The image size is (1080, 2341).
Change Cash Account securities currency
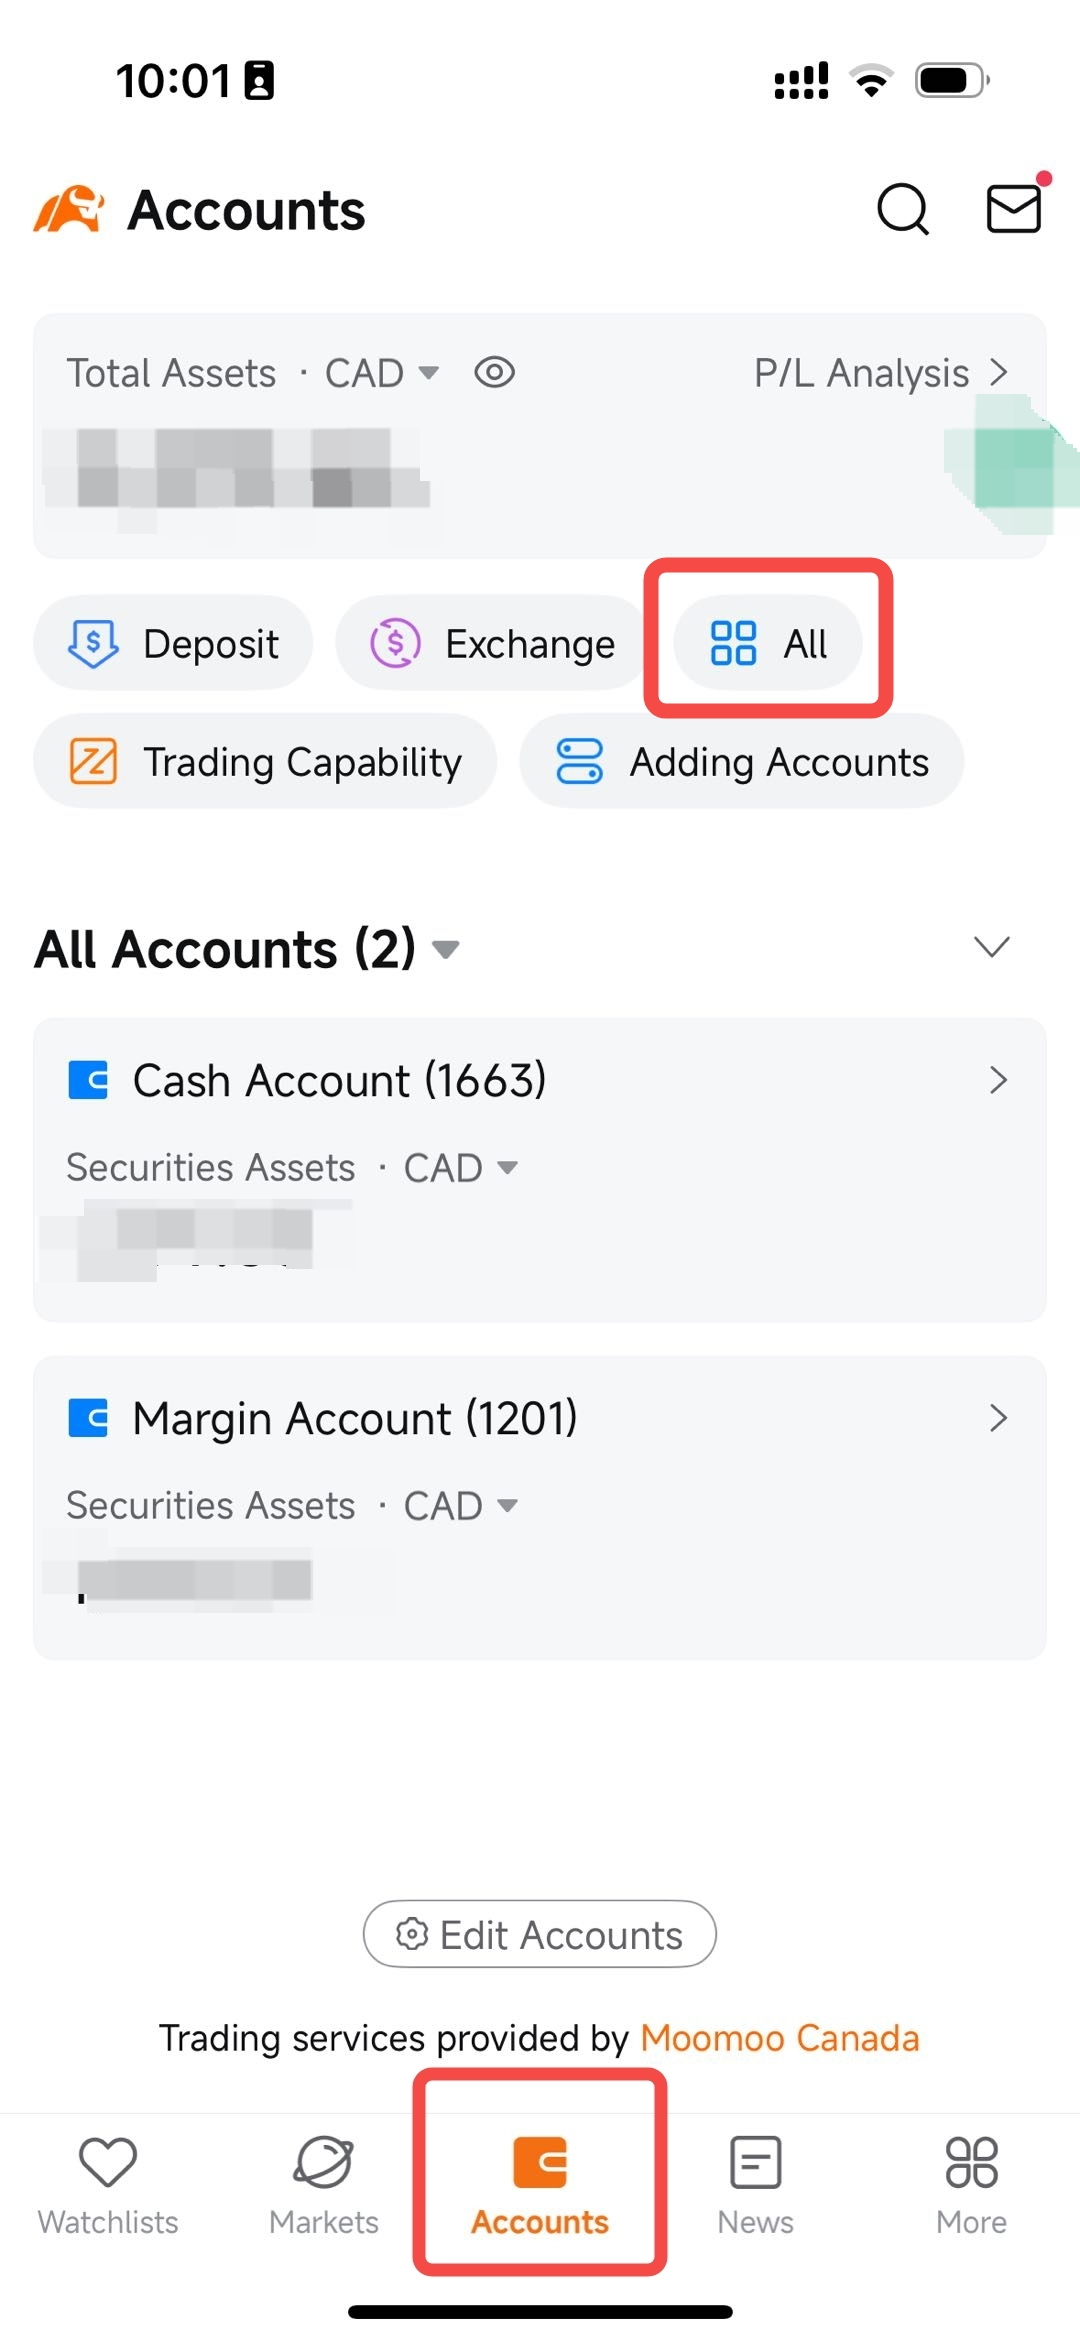(x=461, y=1167)
